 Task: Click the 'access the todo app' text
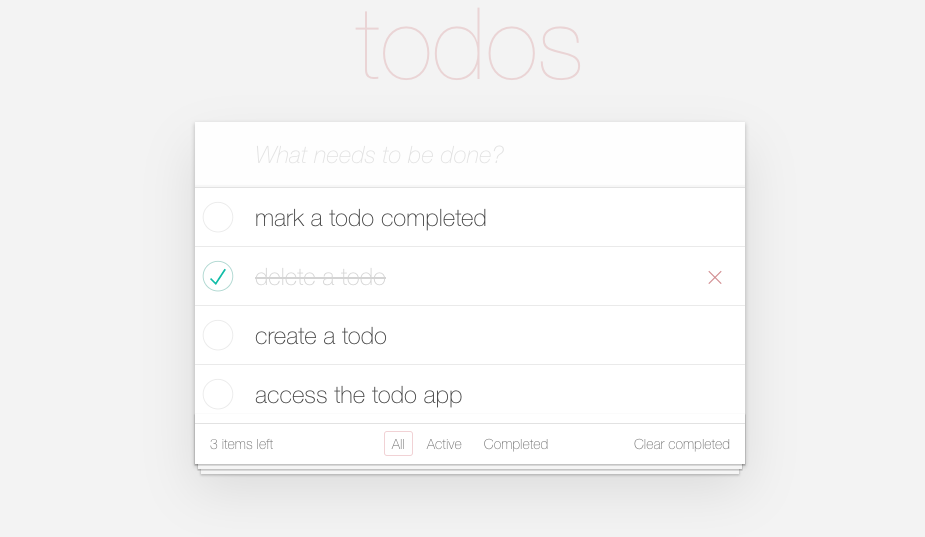[x=358, y=395]
